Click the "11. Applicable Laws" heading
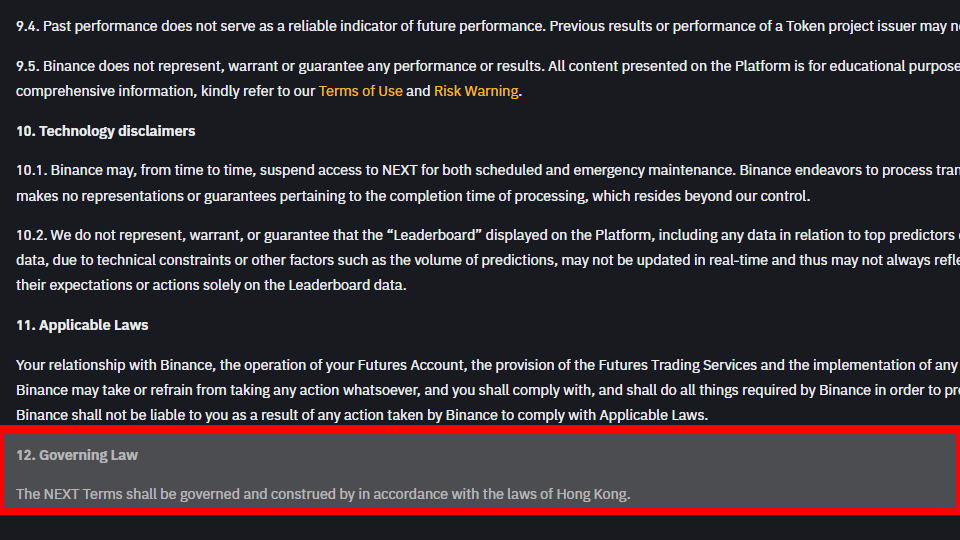Viewport: 960px width, 540px height. 82,325
